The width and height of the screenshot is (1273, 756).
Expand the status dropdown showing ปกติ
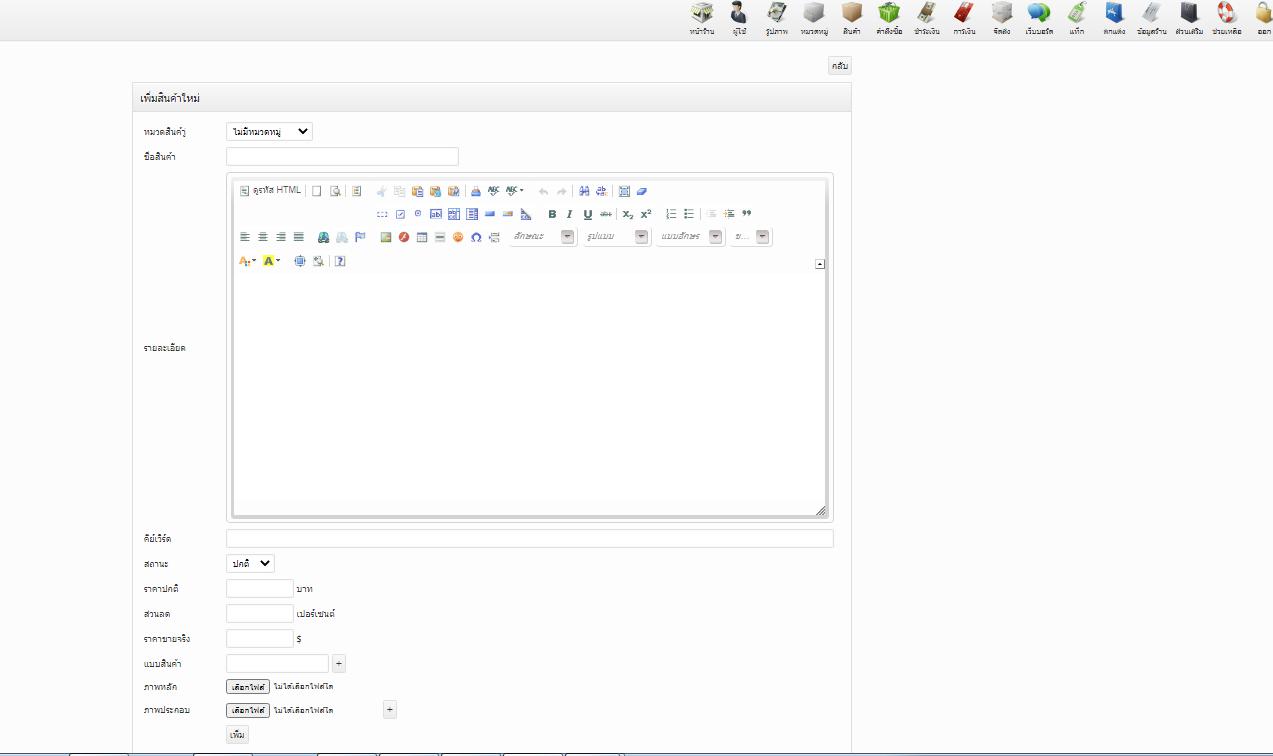point(250,564)
